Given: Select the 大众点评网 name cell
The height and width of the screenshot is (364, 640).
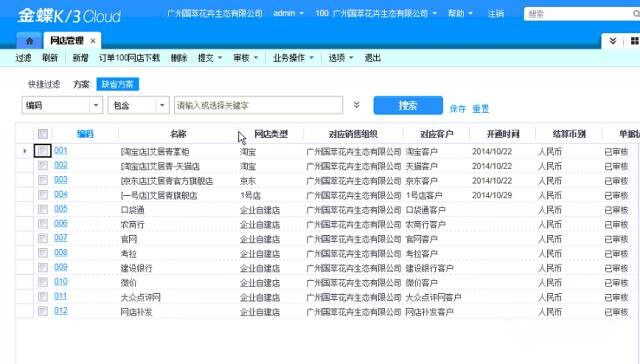Looking at the screenshot, I should tap(140, 297).
